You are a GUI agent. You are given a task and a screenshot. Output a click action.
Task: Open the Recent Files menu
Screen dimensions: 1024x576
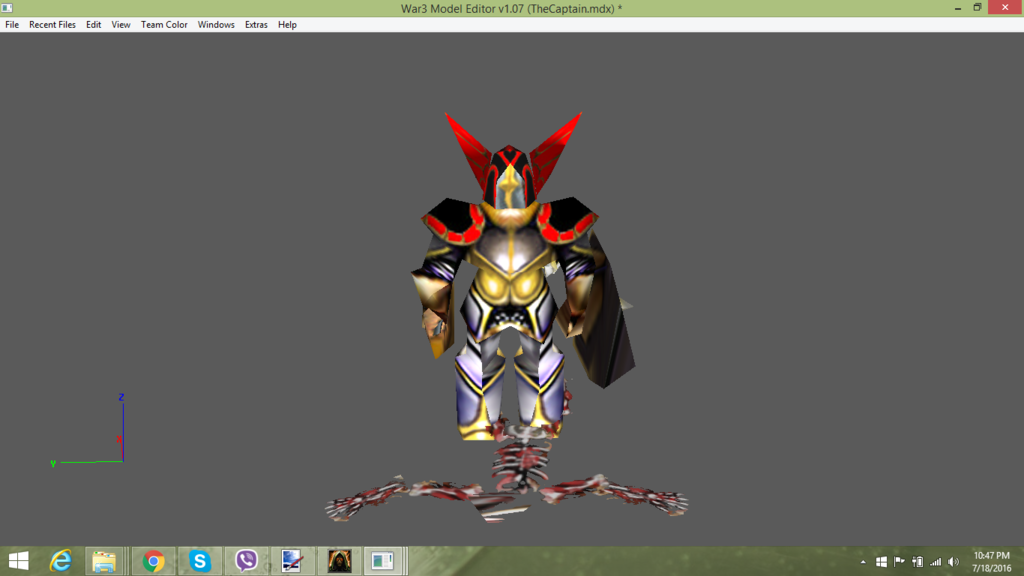(x=52, y=25)
